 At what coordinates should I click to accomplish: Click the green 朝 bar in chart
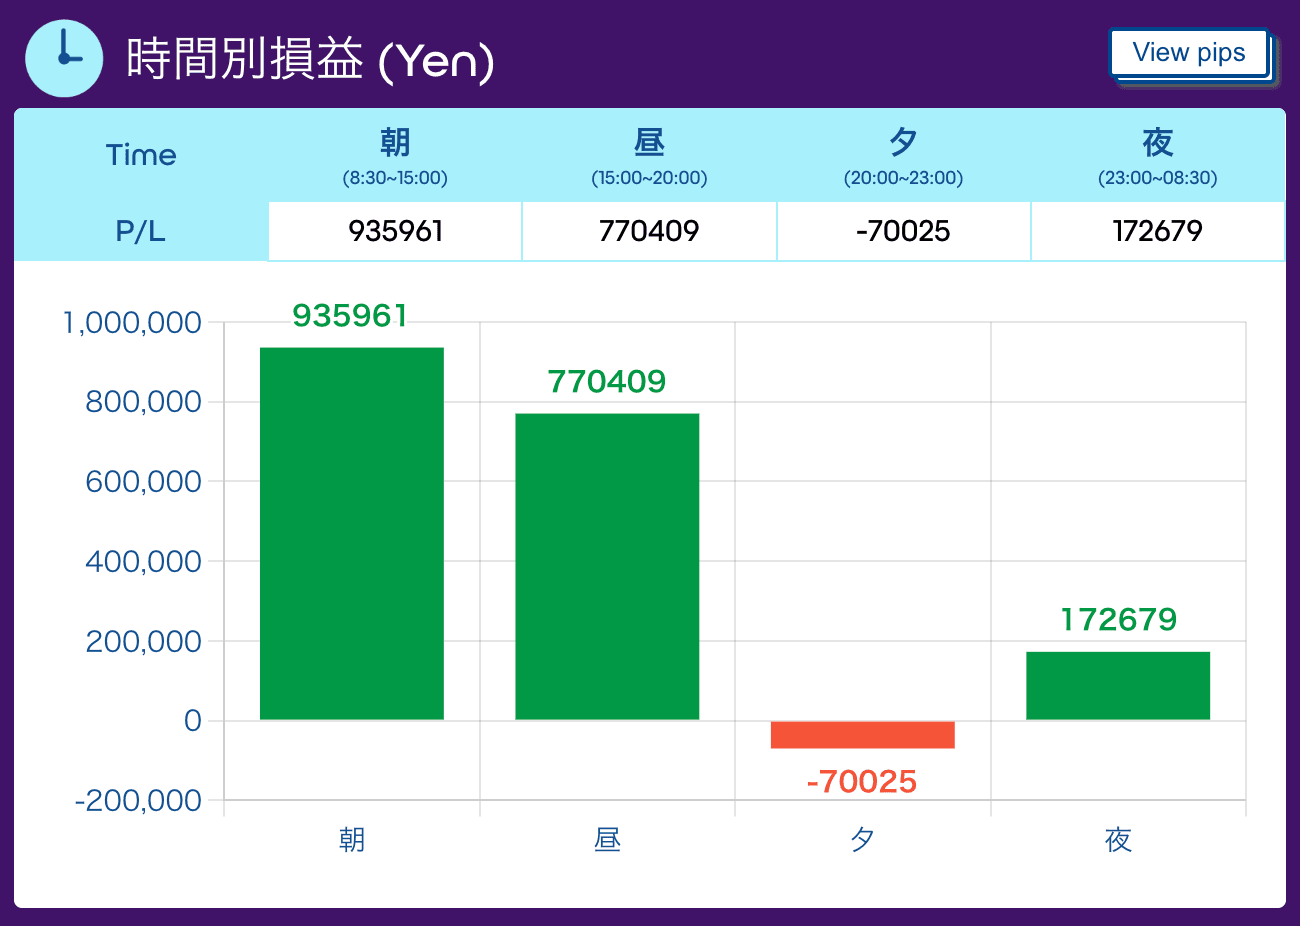(352, 534)
